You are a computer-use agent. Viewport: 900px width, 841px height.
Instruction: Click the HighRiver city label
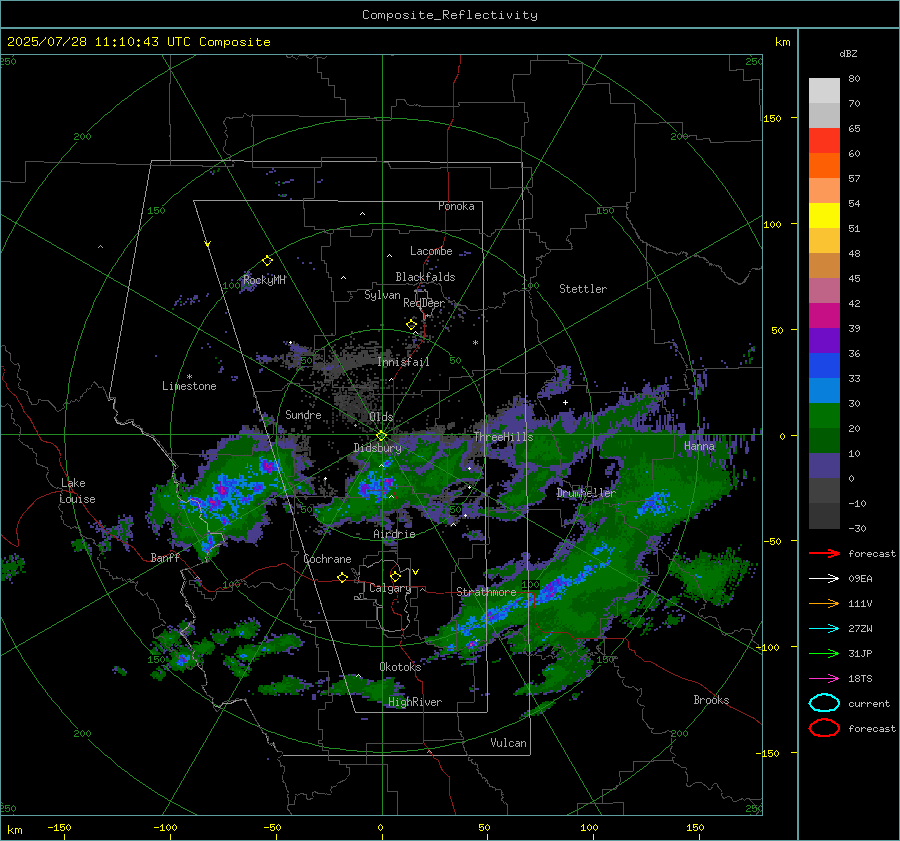pyautogui.click(x=415, y=702)
